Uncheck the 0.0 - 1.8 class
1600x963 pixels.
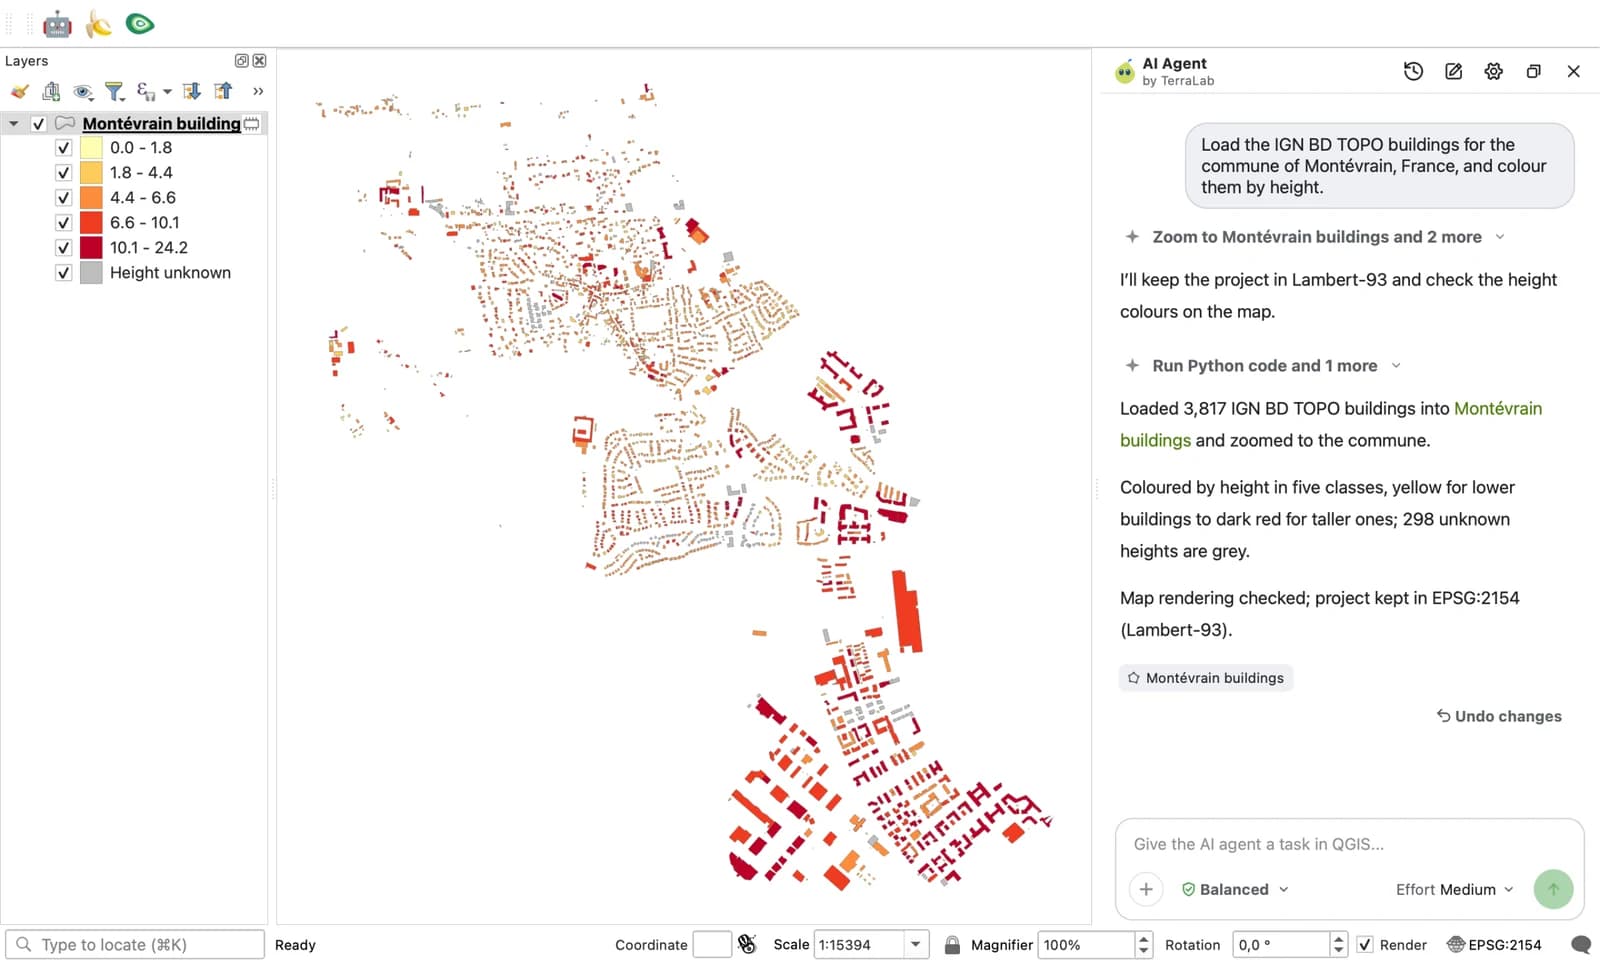coord(63,148)
